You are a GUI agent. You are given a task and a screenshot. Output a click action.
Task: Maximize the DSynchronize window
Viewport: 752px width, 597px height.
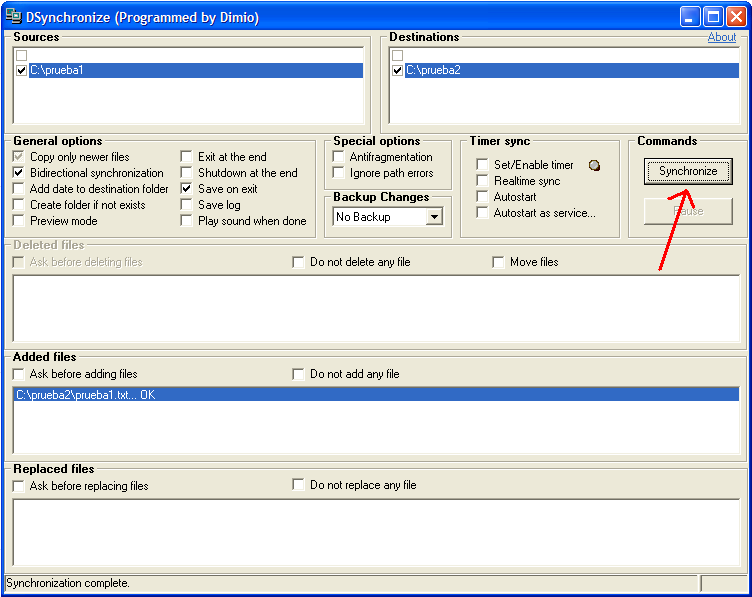point(713,17)
